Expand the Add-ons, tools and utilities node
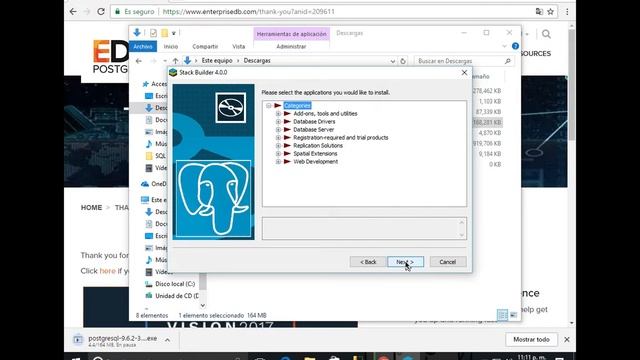Image resolution: width=640 pixels, height=360 pixels. pyautogui.click(x=278, y=114)
